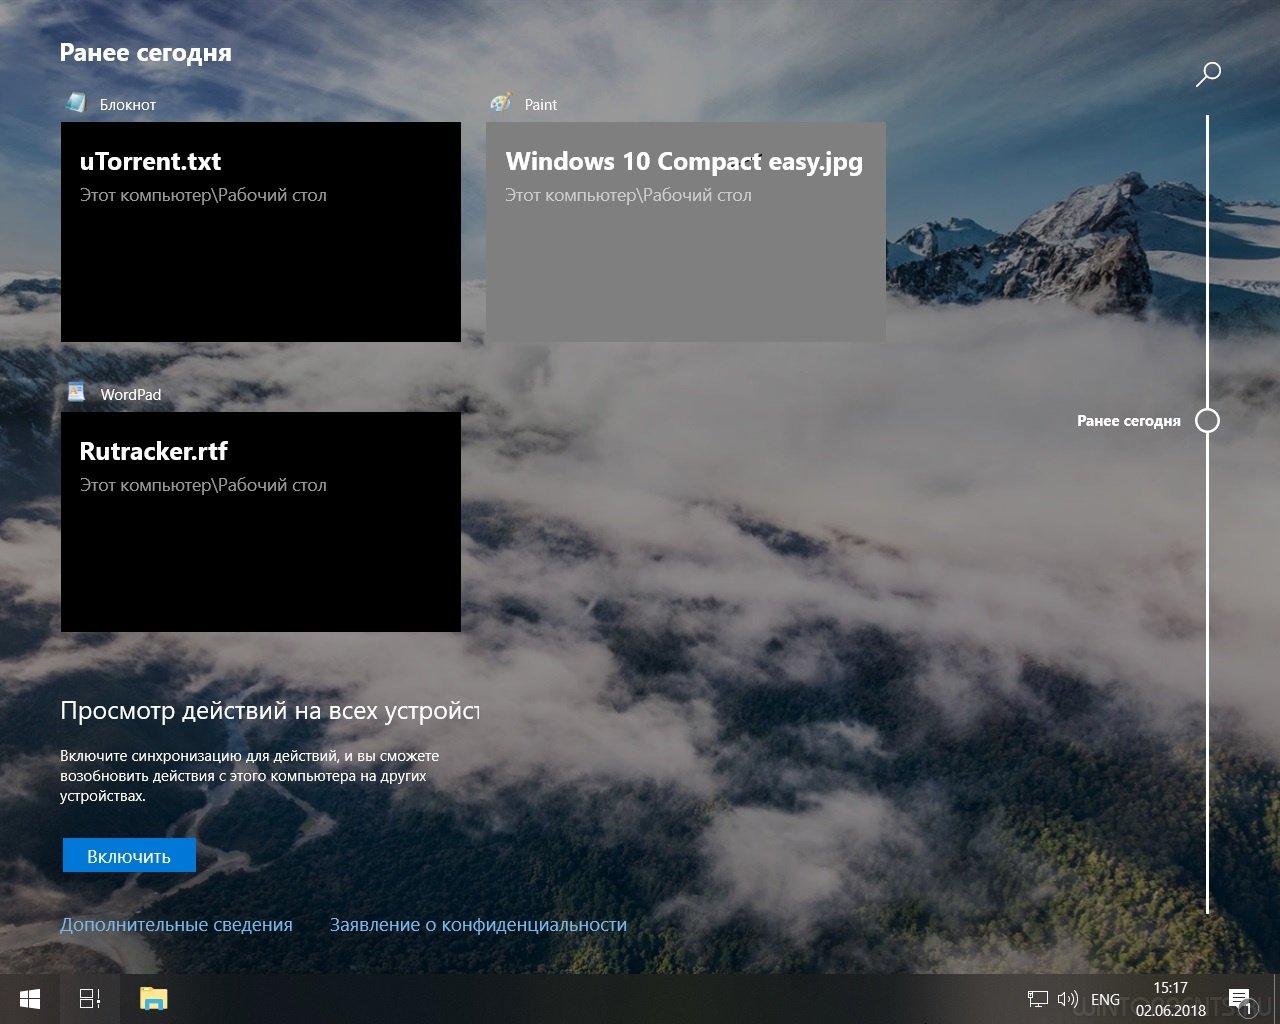
Task: Open the timeline search magnifier icon
Action: [1208, 74]
